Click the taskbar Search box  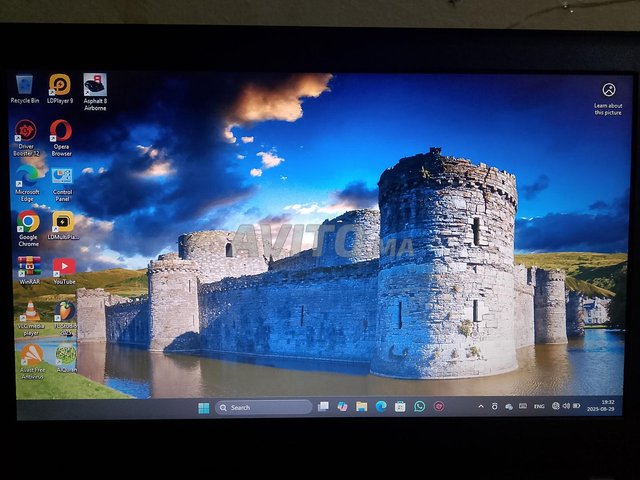click(264, 407)
